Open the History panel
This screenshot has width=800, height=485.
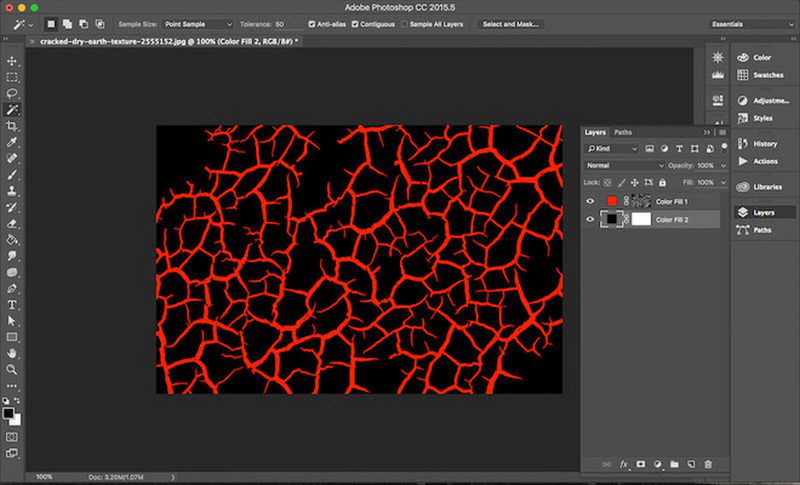tap(763, 144)
